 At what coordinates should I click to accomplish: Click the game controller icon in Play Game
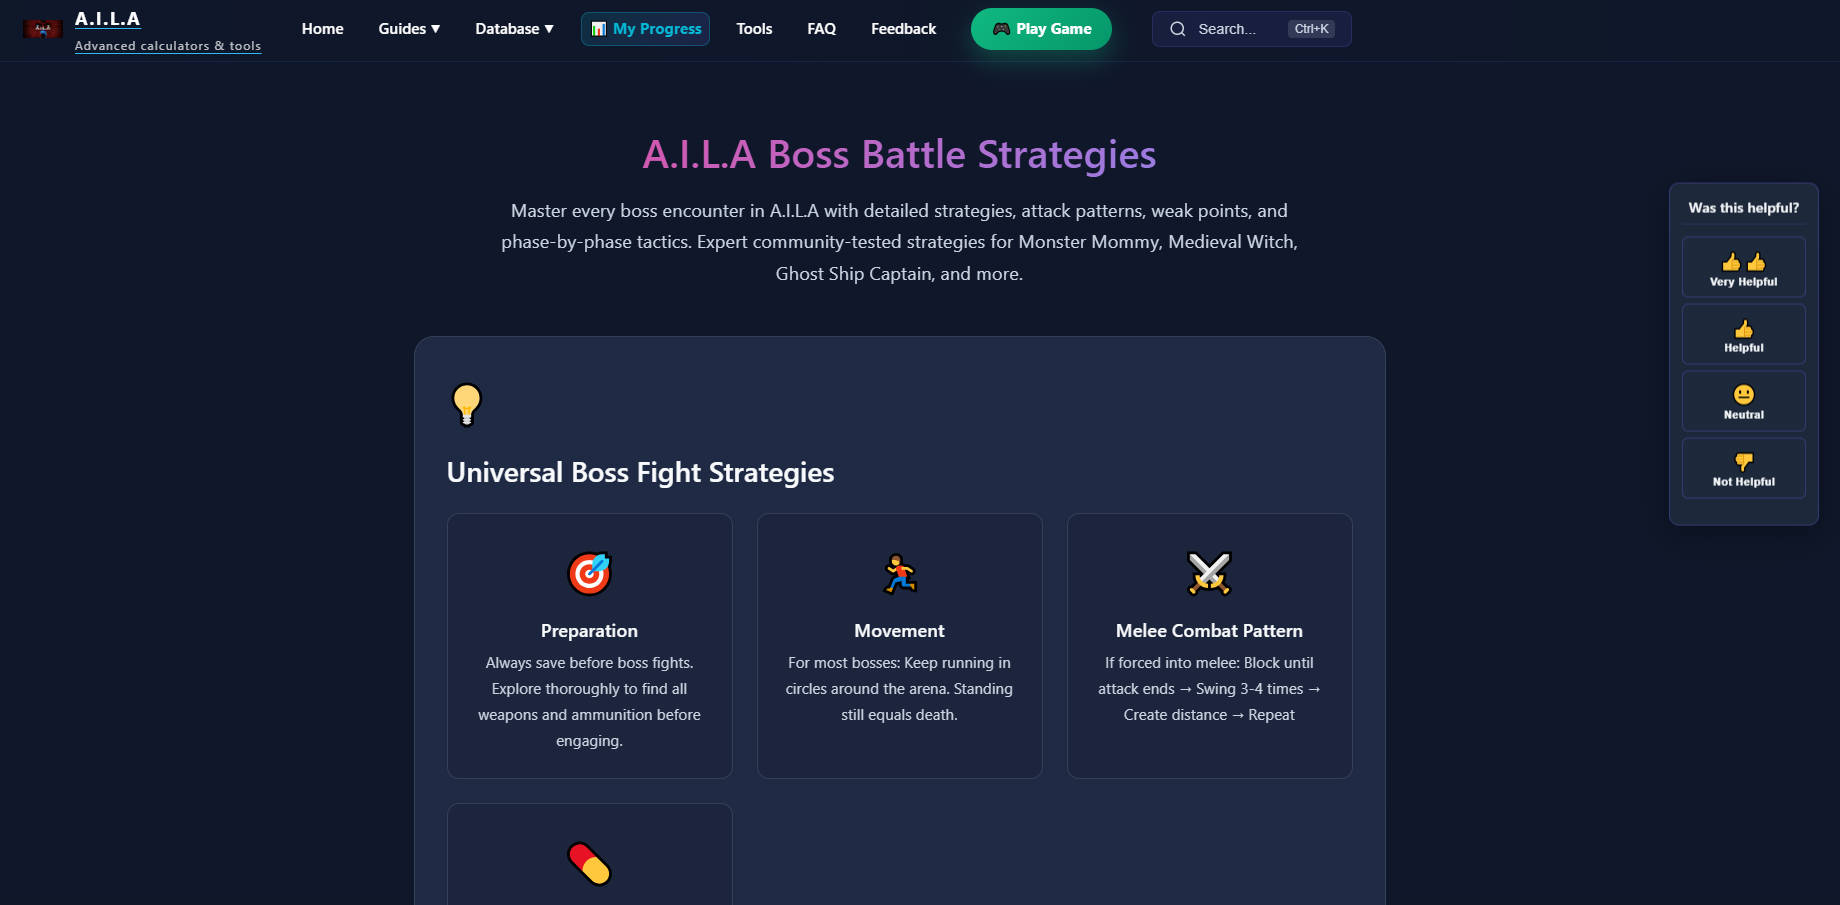click(1001, 29)
